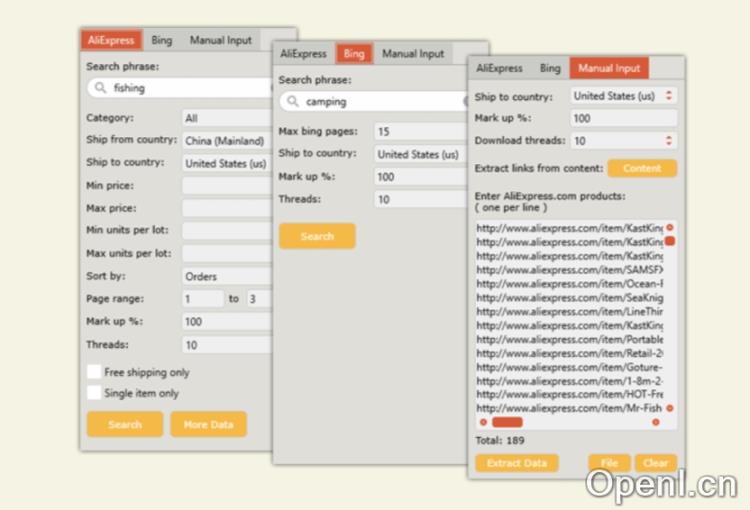
Task: Click the Extract Data button
Action: coord(516,463)
